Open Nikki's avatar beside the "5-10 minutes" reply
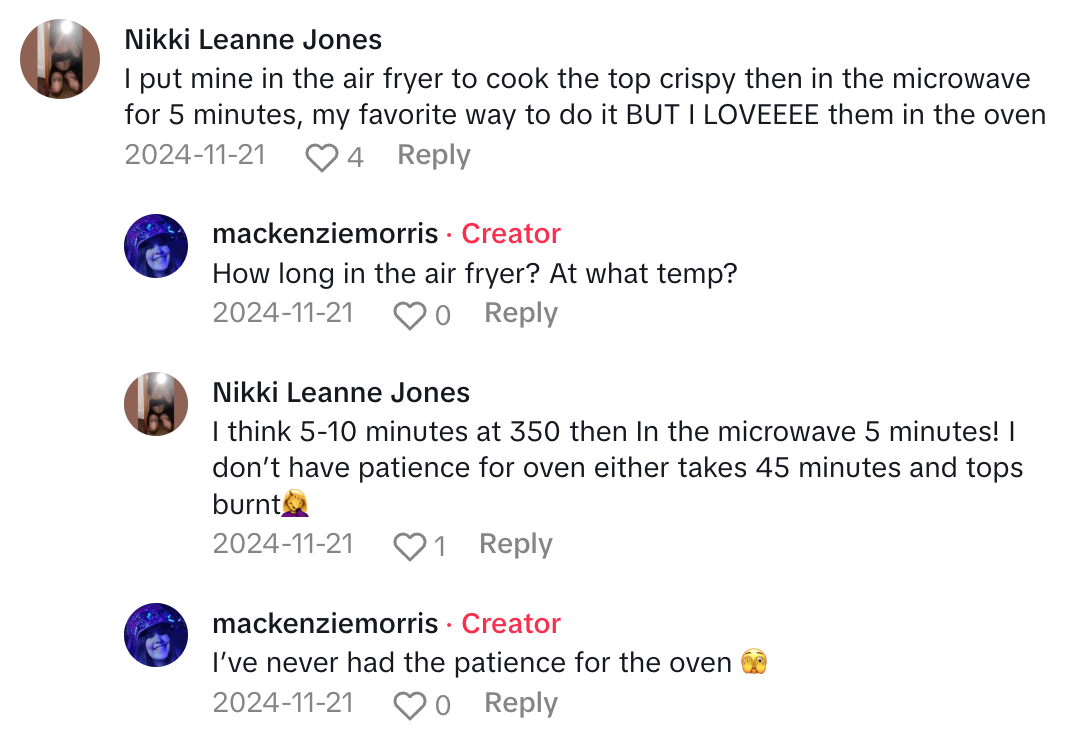 [x=156, y=404]
